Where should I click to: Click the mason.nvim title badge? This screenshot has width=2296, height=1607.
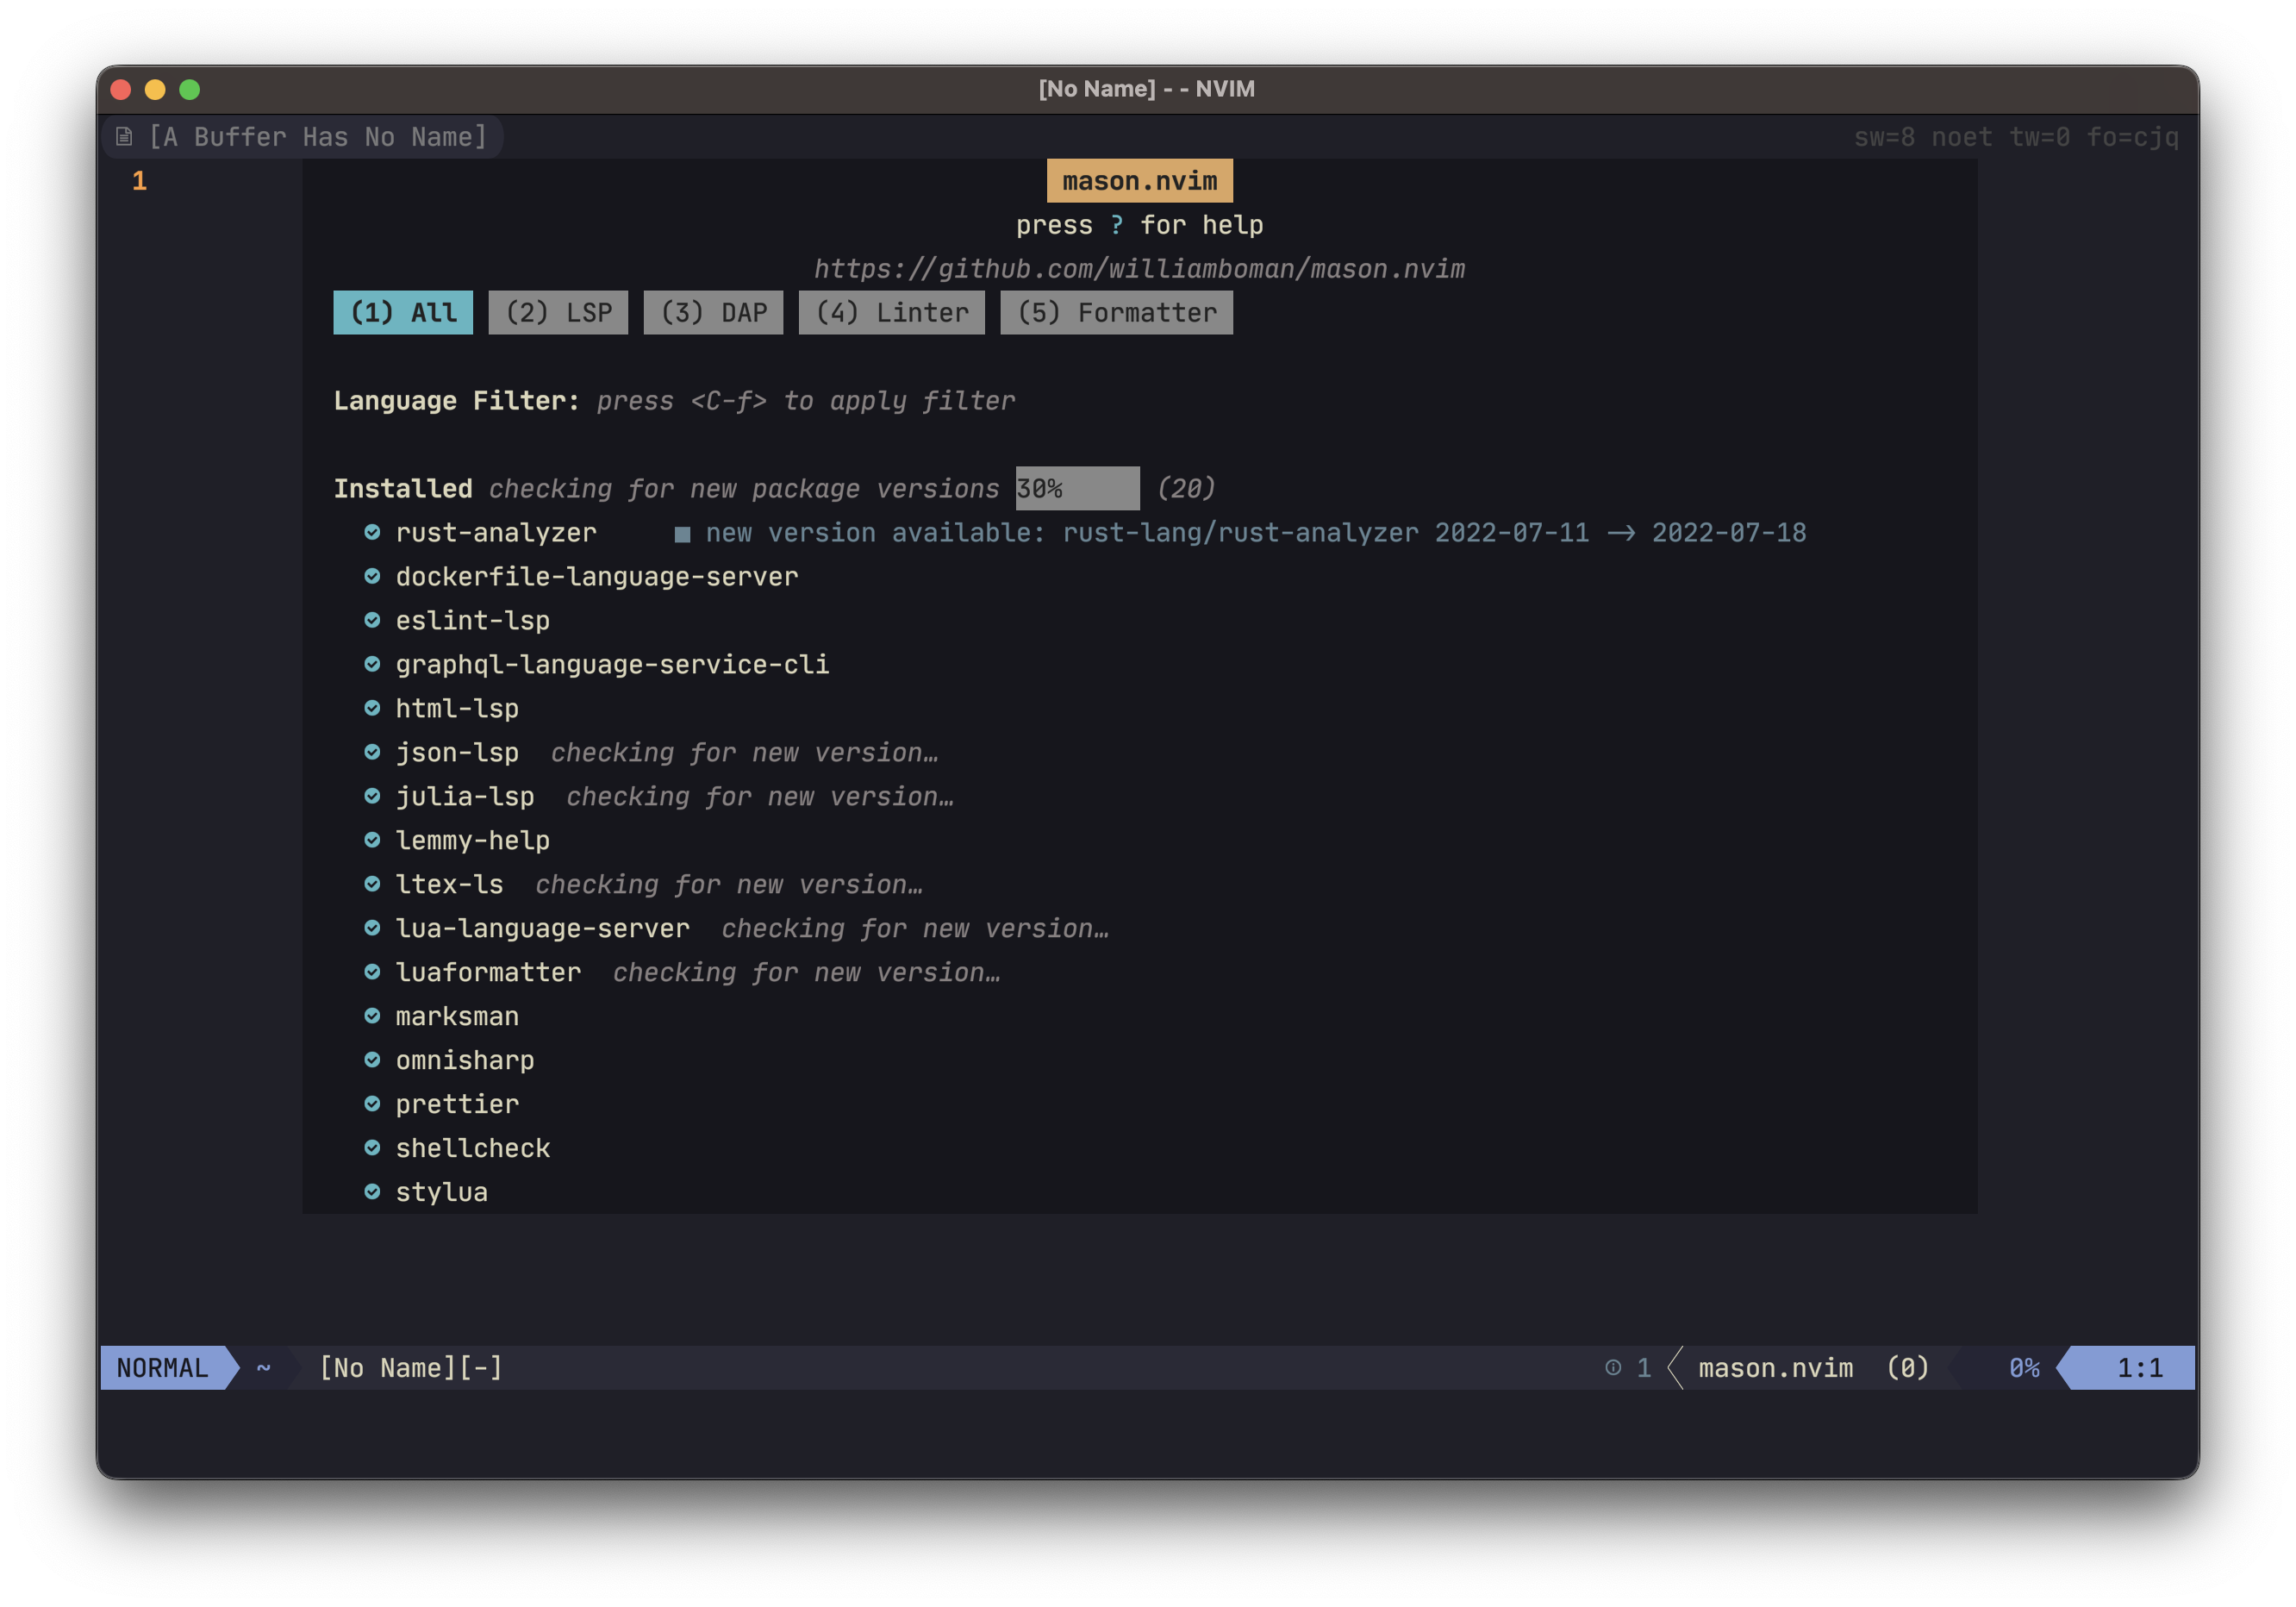(x=1139, y=181)
